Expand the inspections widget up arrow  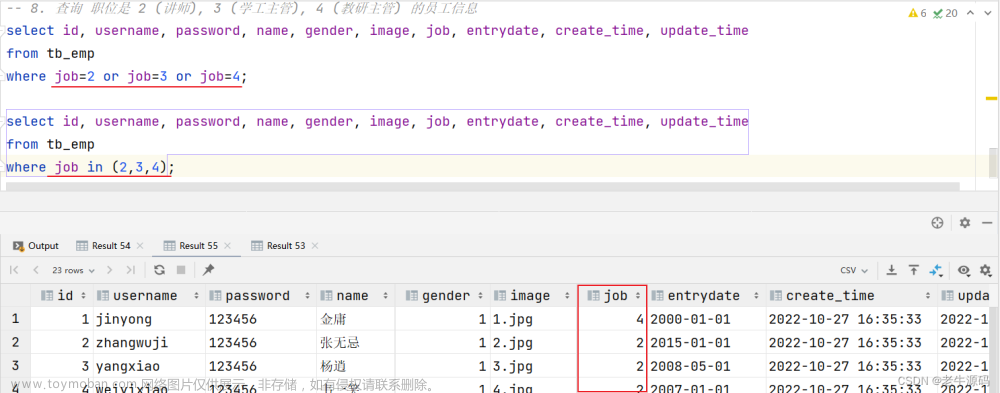point(970,13)
